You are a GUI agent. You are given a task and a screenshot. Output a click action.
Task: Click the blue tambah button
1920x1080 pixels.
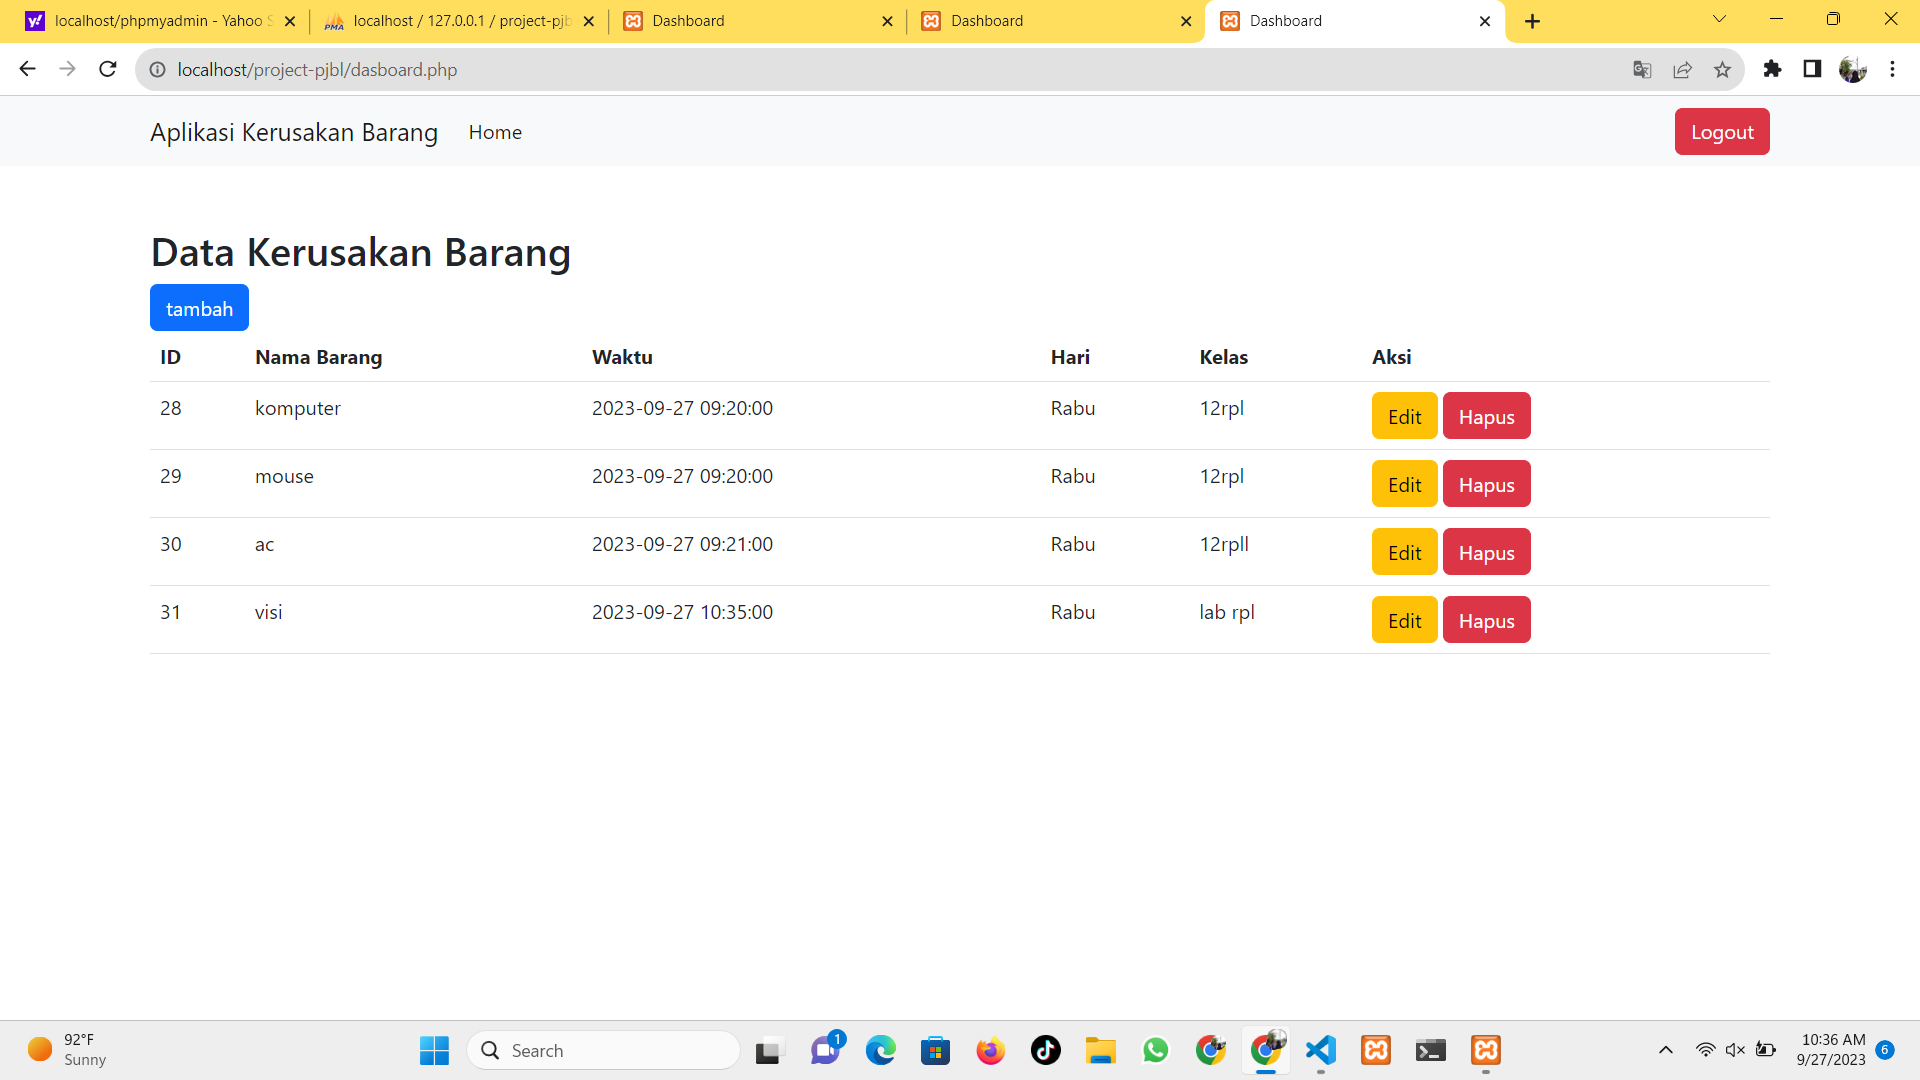click(199, 308)
